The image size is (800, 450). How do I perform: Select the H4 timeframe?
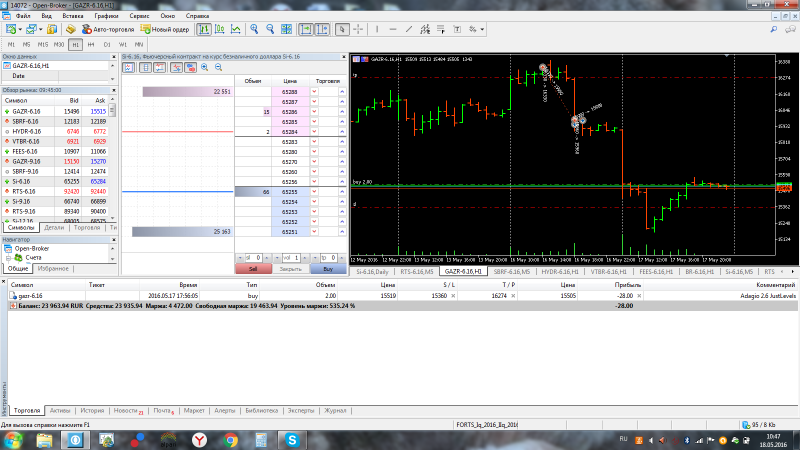tap(91, 45)
